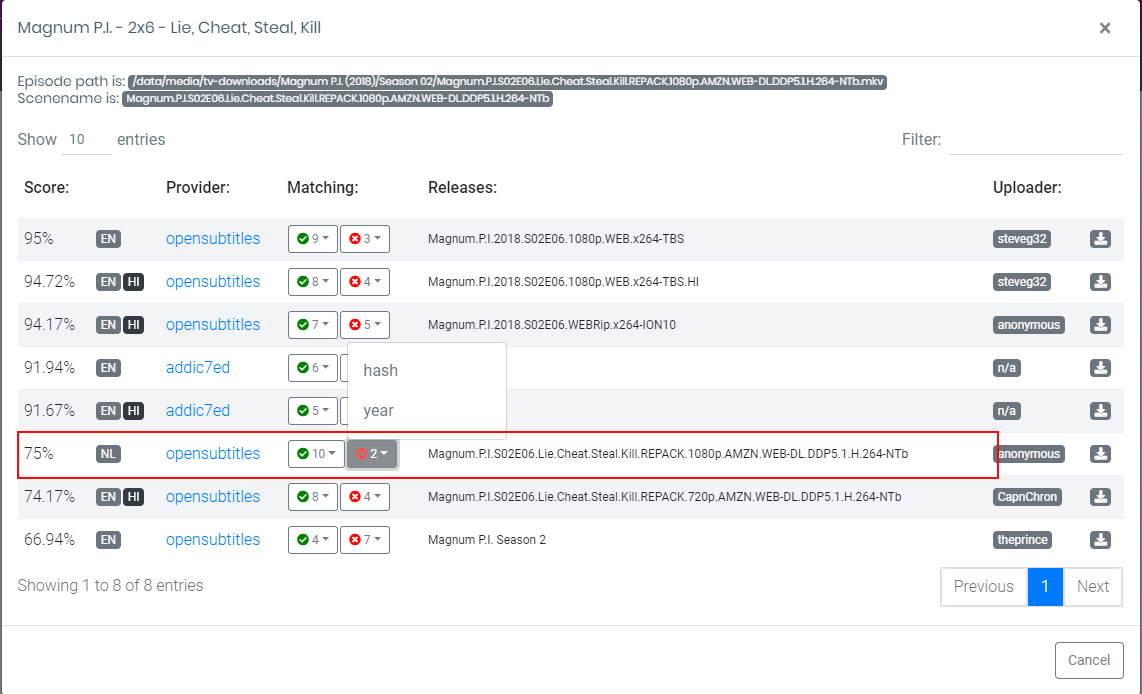Viewport: 1142px width, 694px height.
Task: Cancel the manual subtitle search dialog
Action: coord(1089,660)
